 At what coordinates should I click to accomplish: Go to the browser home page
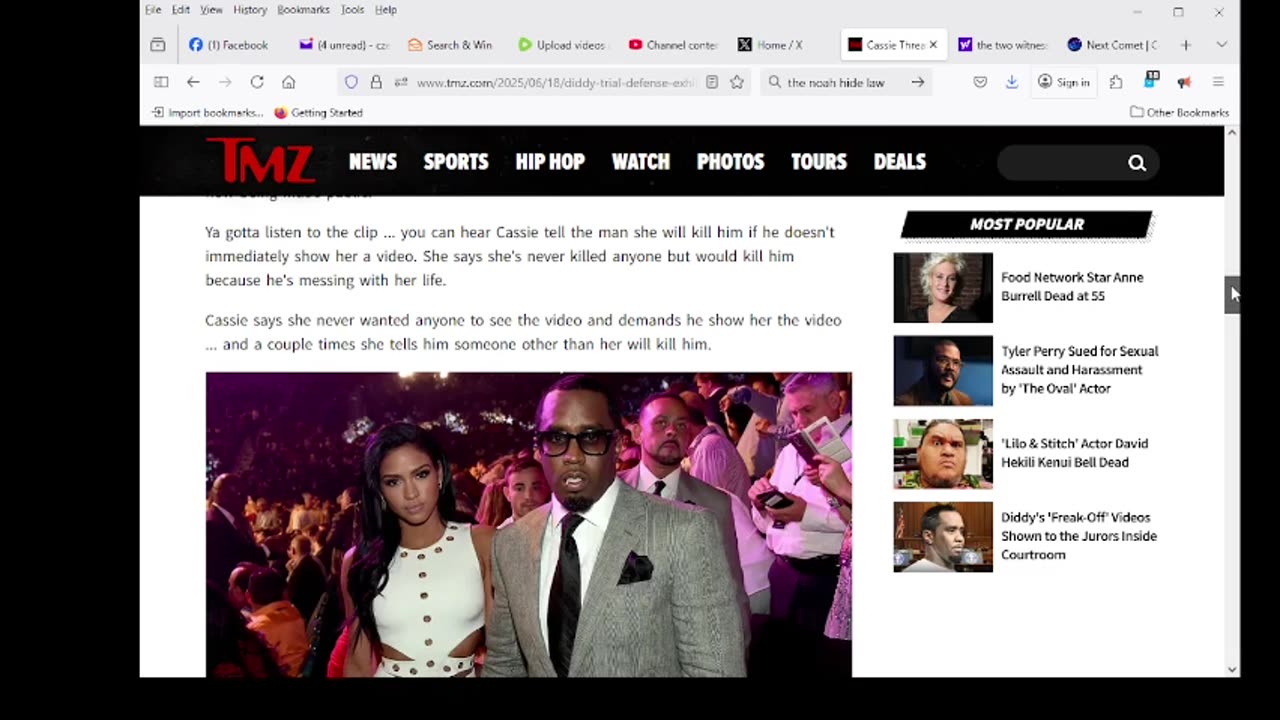click(x=289, y=82)
